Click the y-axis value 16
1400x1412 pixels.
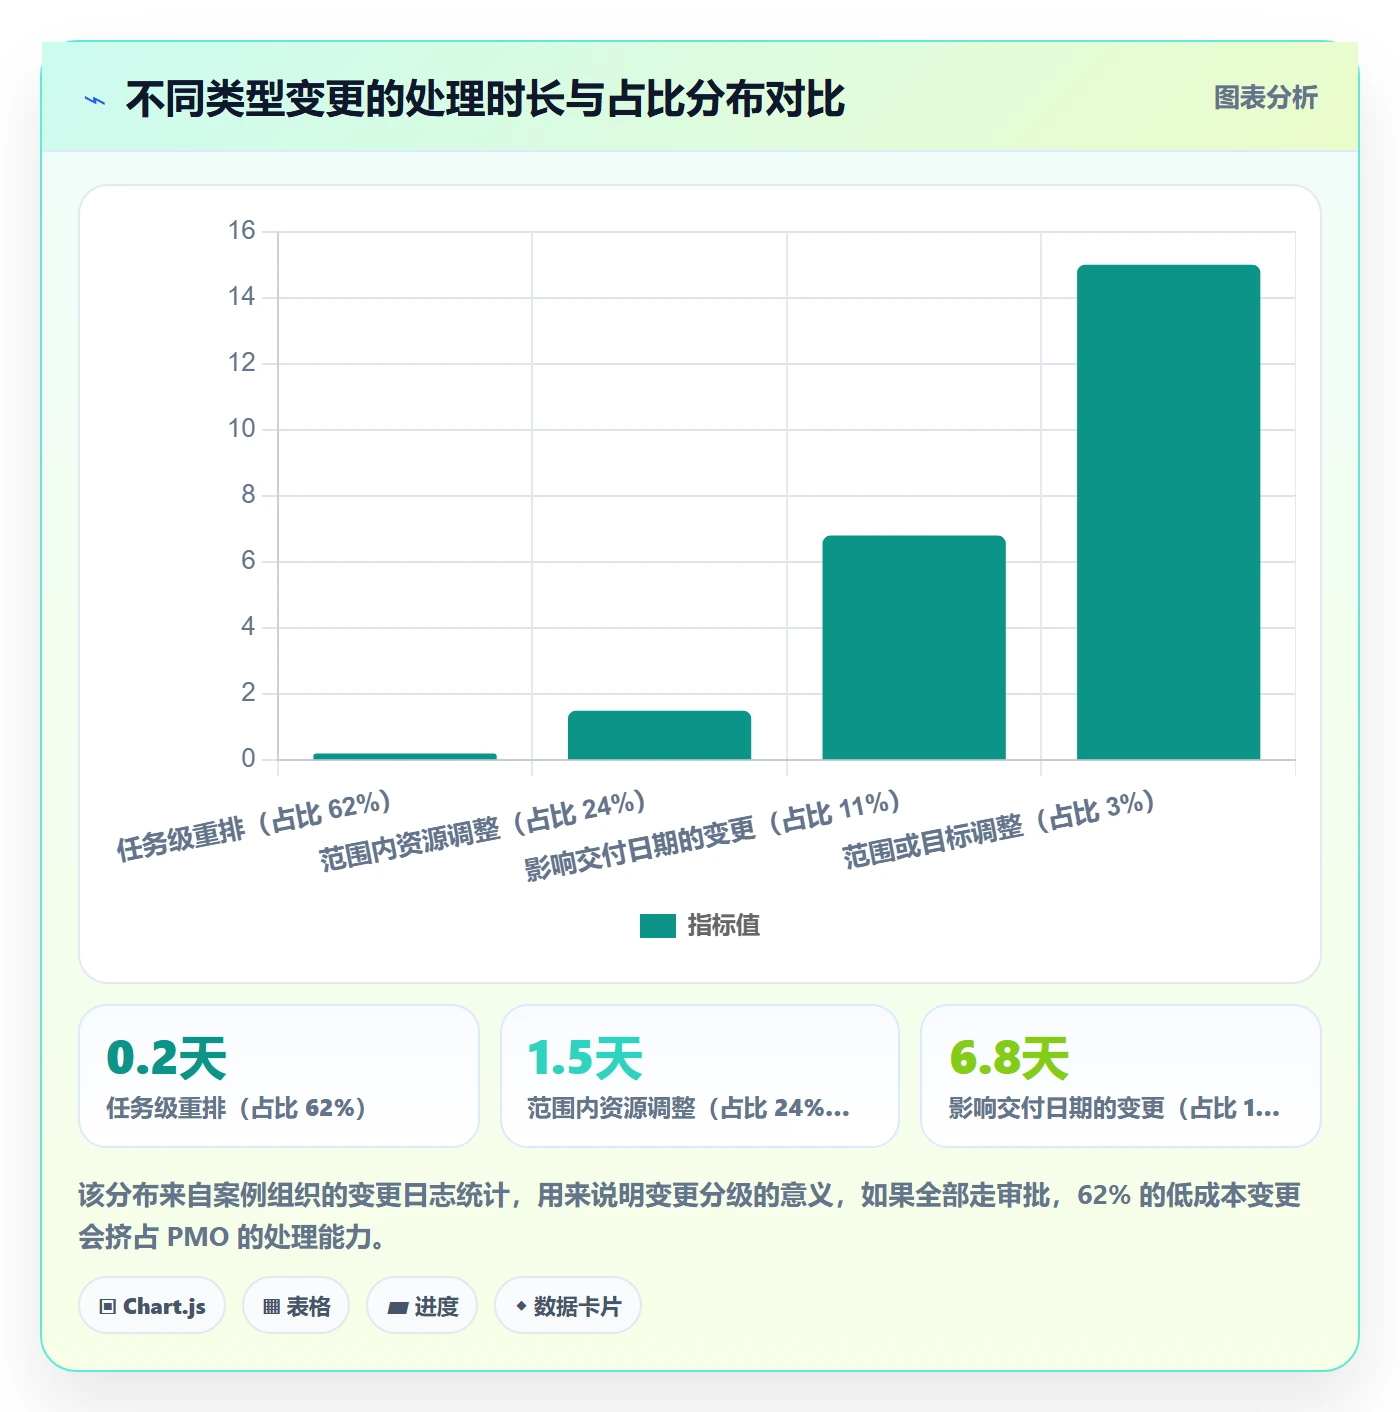[x=242, y=231]
